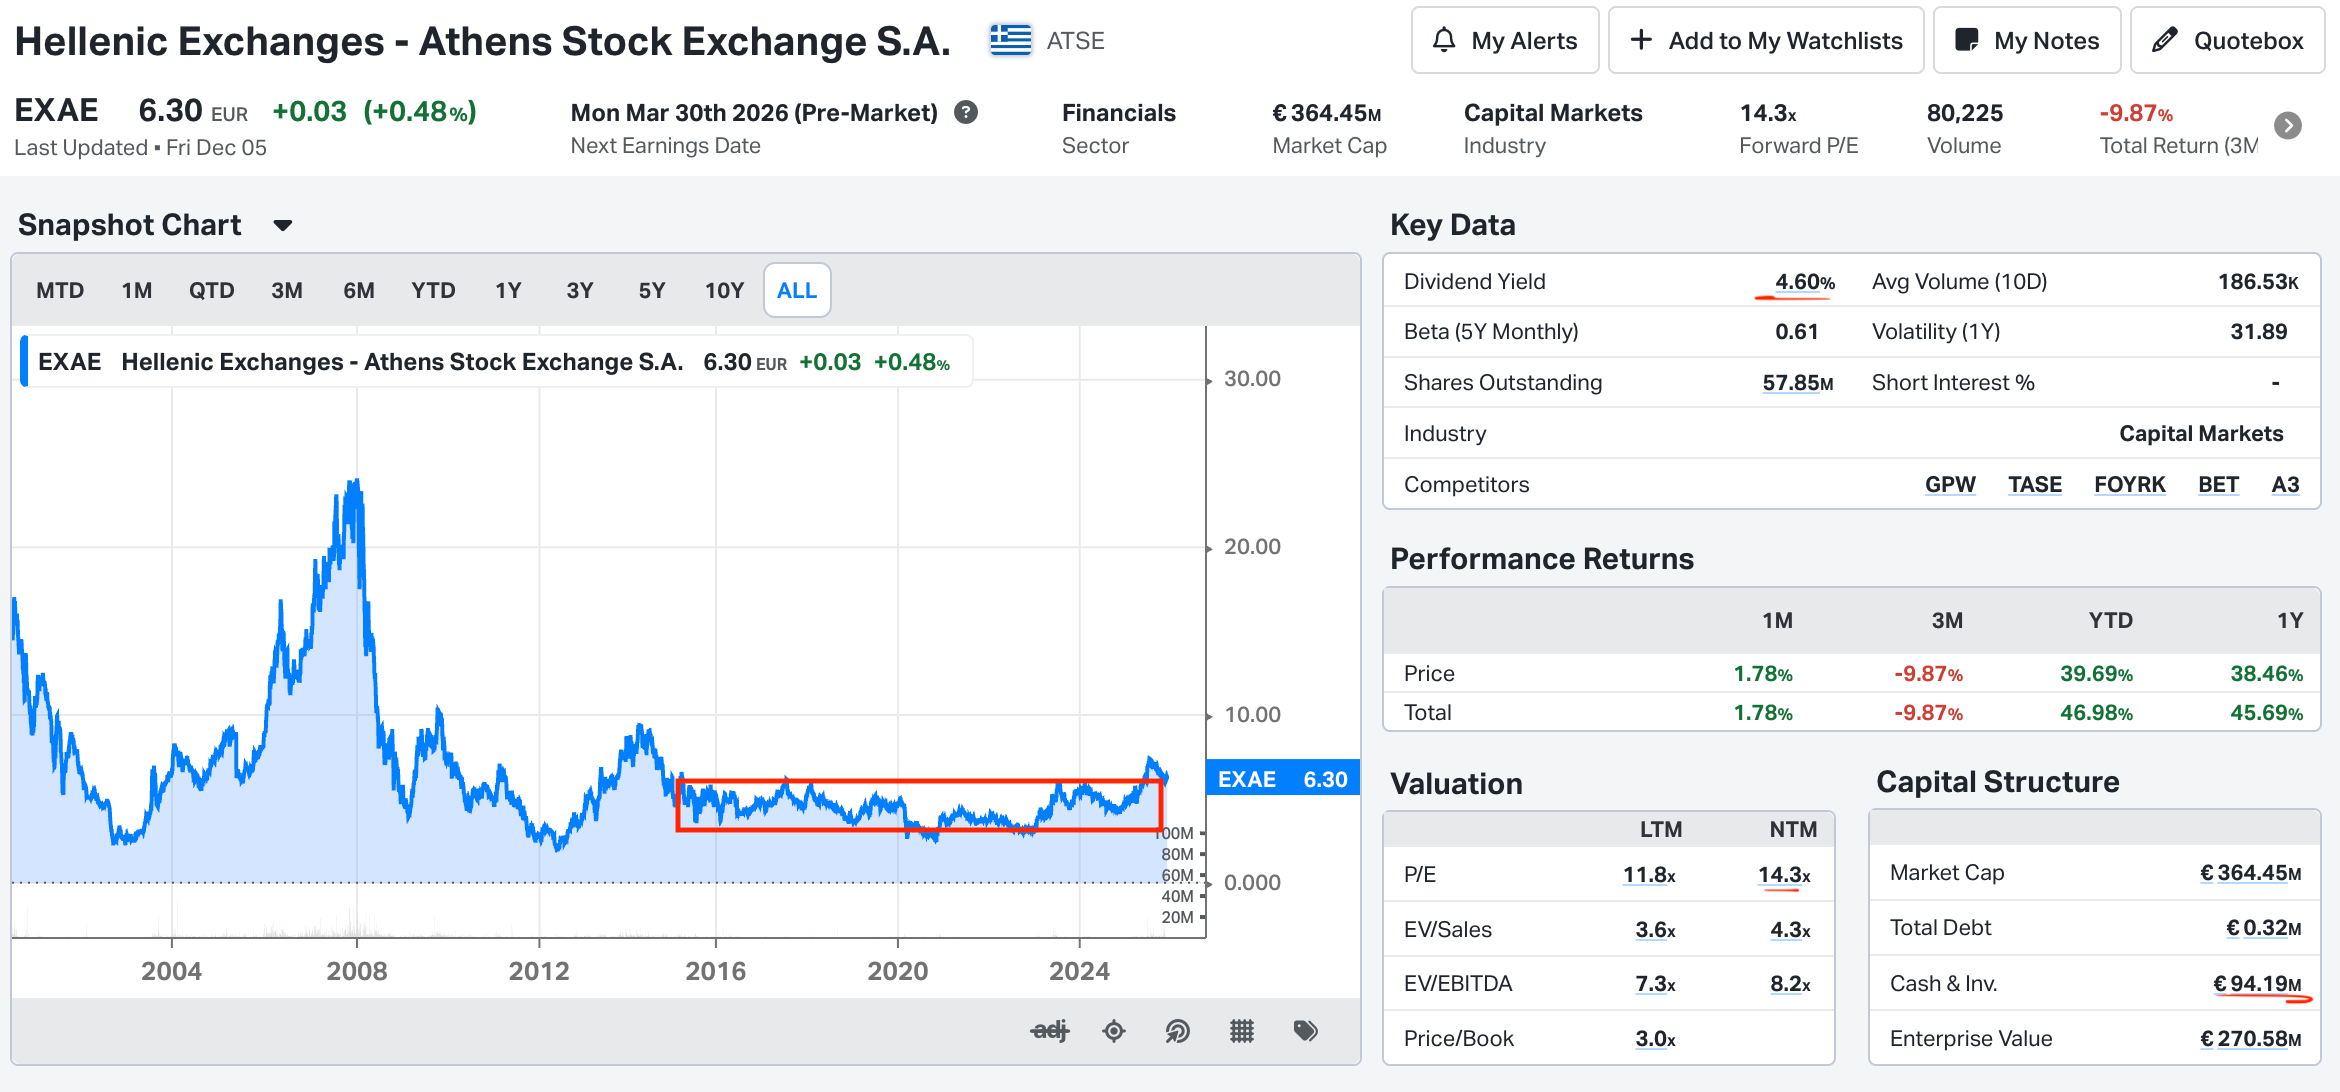Viewport: 2340px width, 1092px height.
Task: Click the pencil icon on Quotebox
Action: click(2164, 40)
